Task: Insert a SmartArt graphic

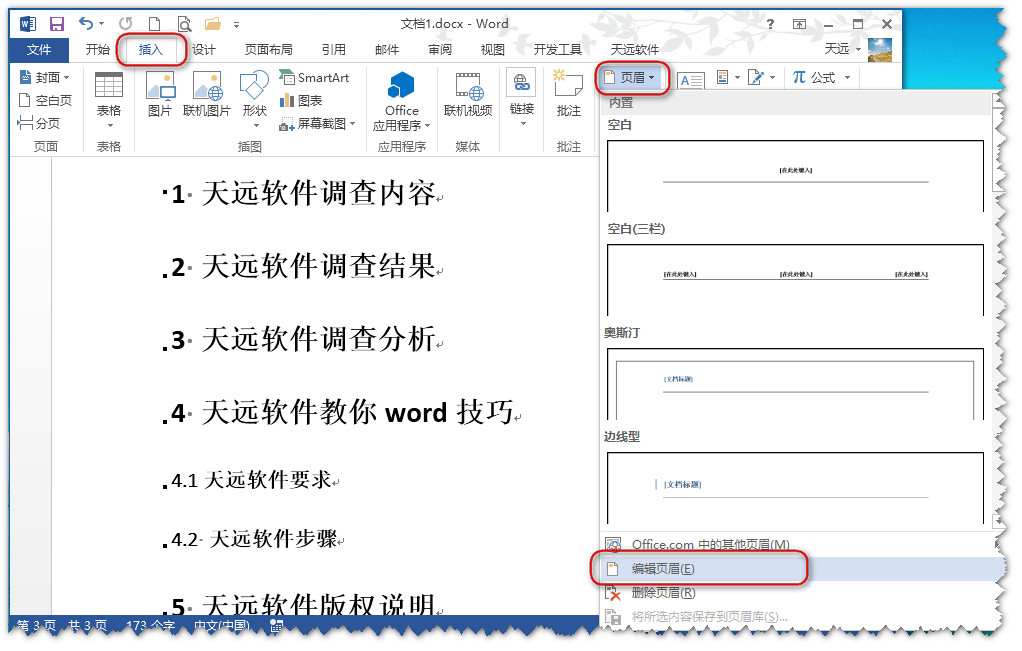Action: click(314, 78)
